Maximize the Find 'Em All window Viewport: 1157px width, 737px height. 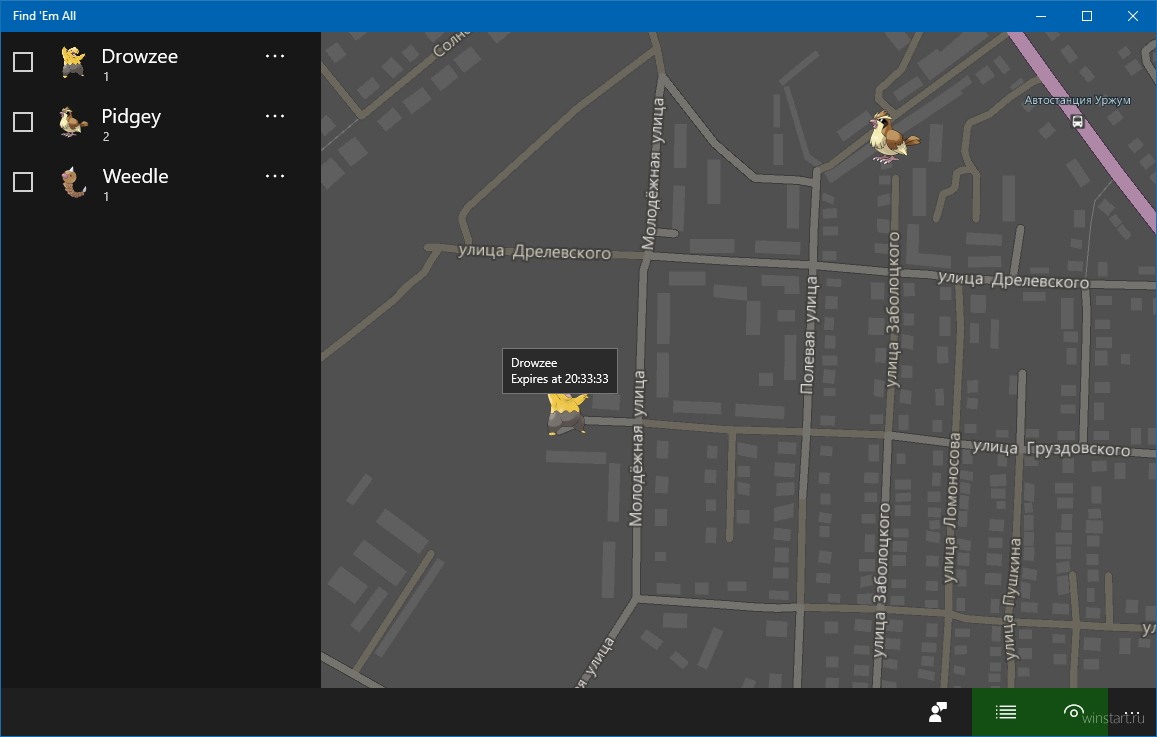coord(1087,16)
